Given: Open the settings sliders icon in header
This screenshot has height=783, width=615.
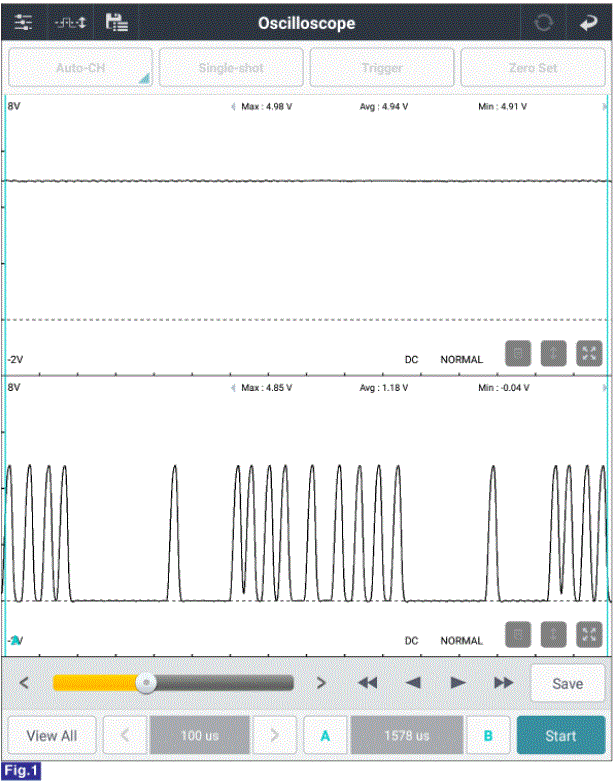Looking at the screenshot, I should 23,22.
